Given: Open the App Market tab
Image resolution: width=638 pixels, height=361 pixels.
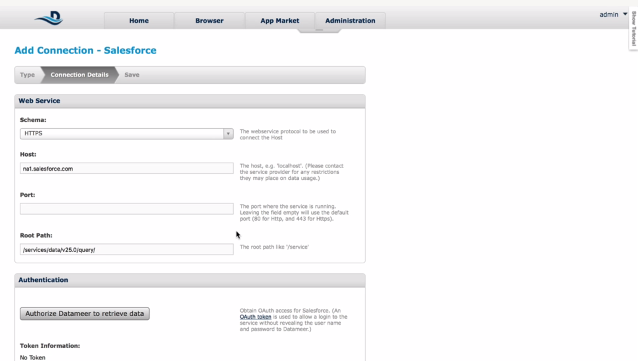Looking at the screenshot, I should (x=280, y=20).
